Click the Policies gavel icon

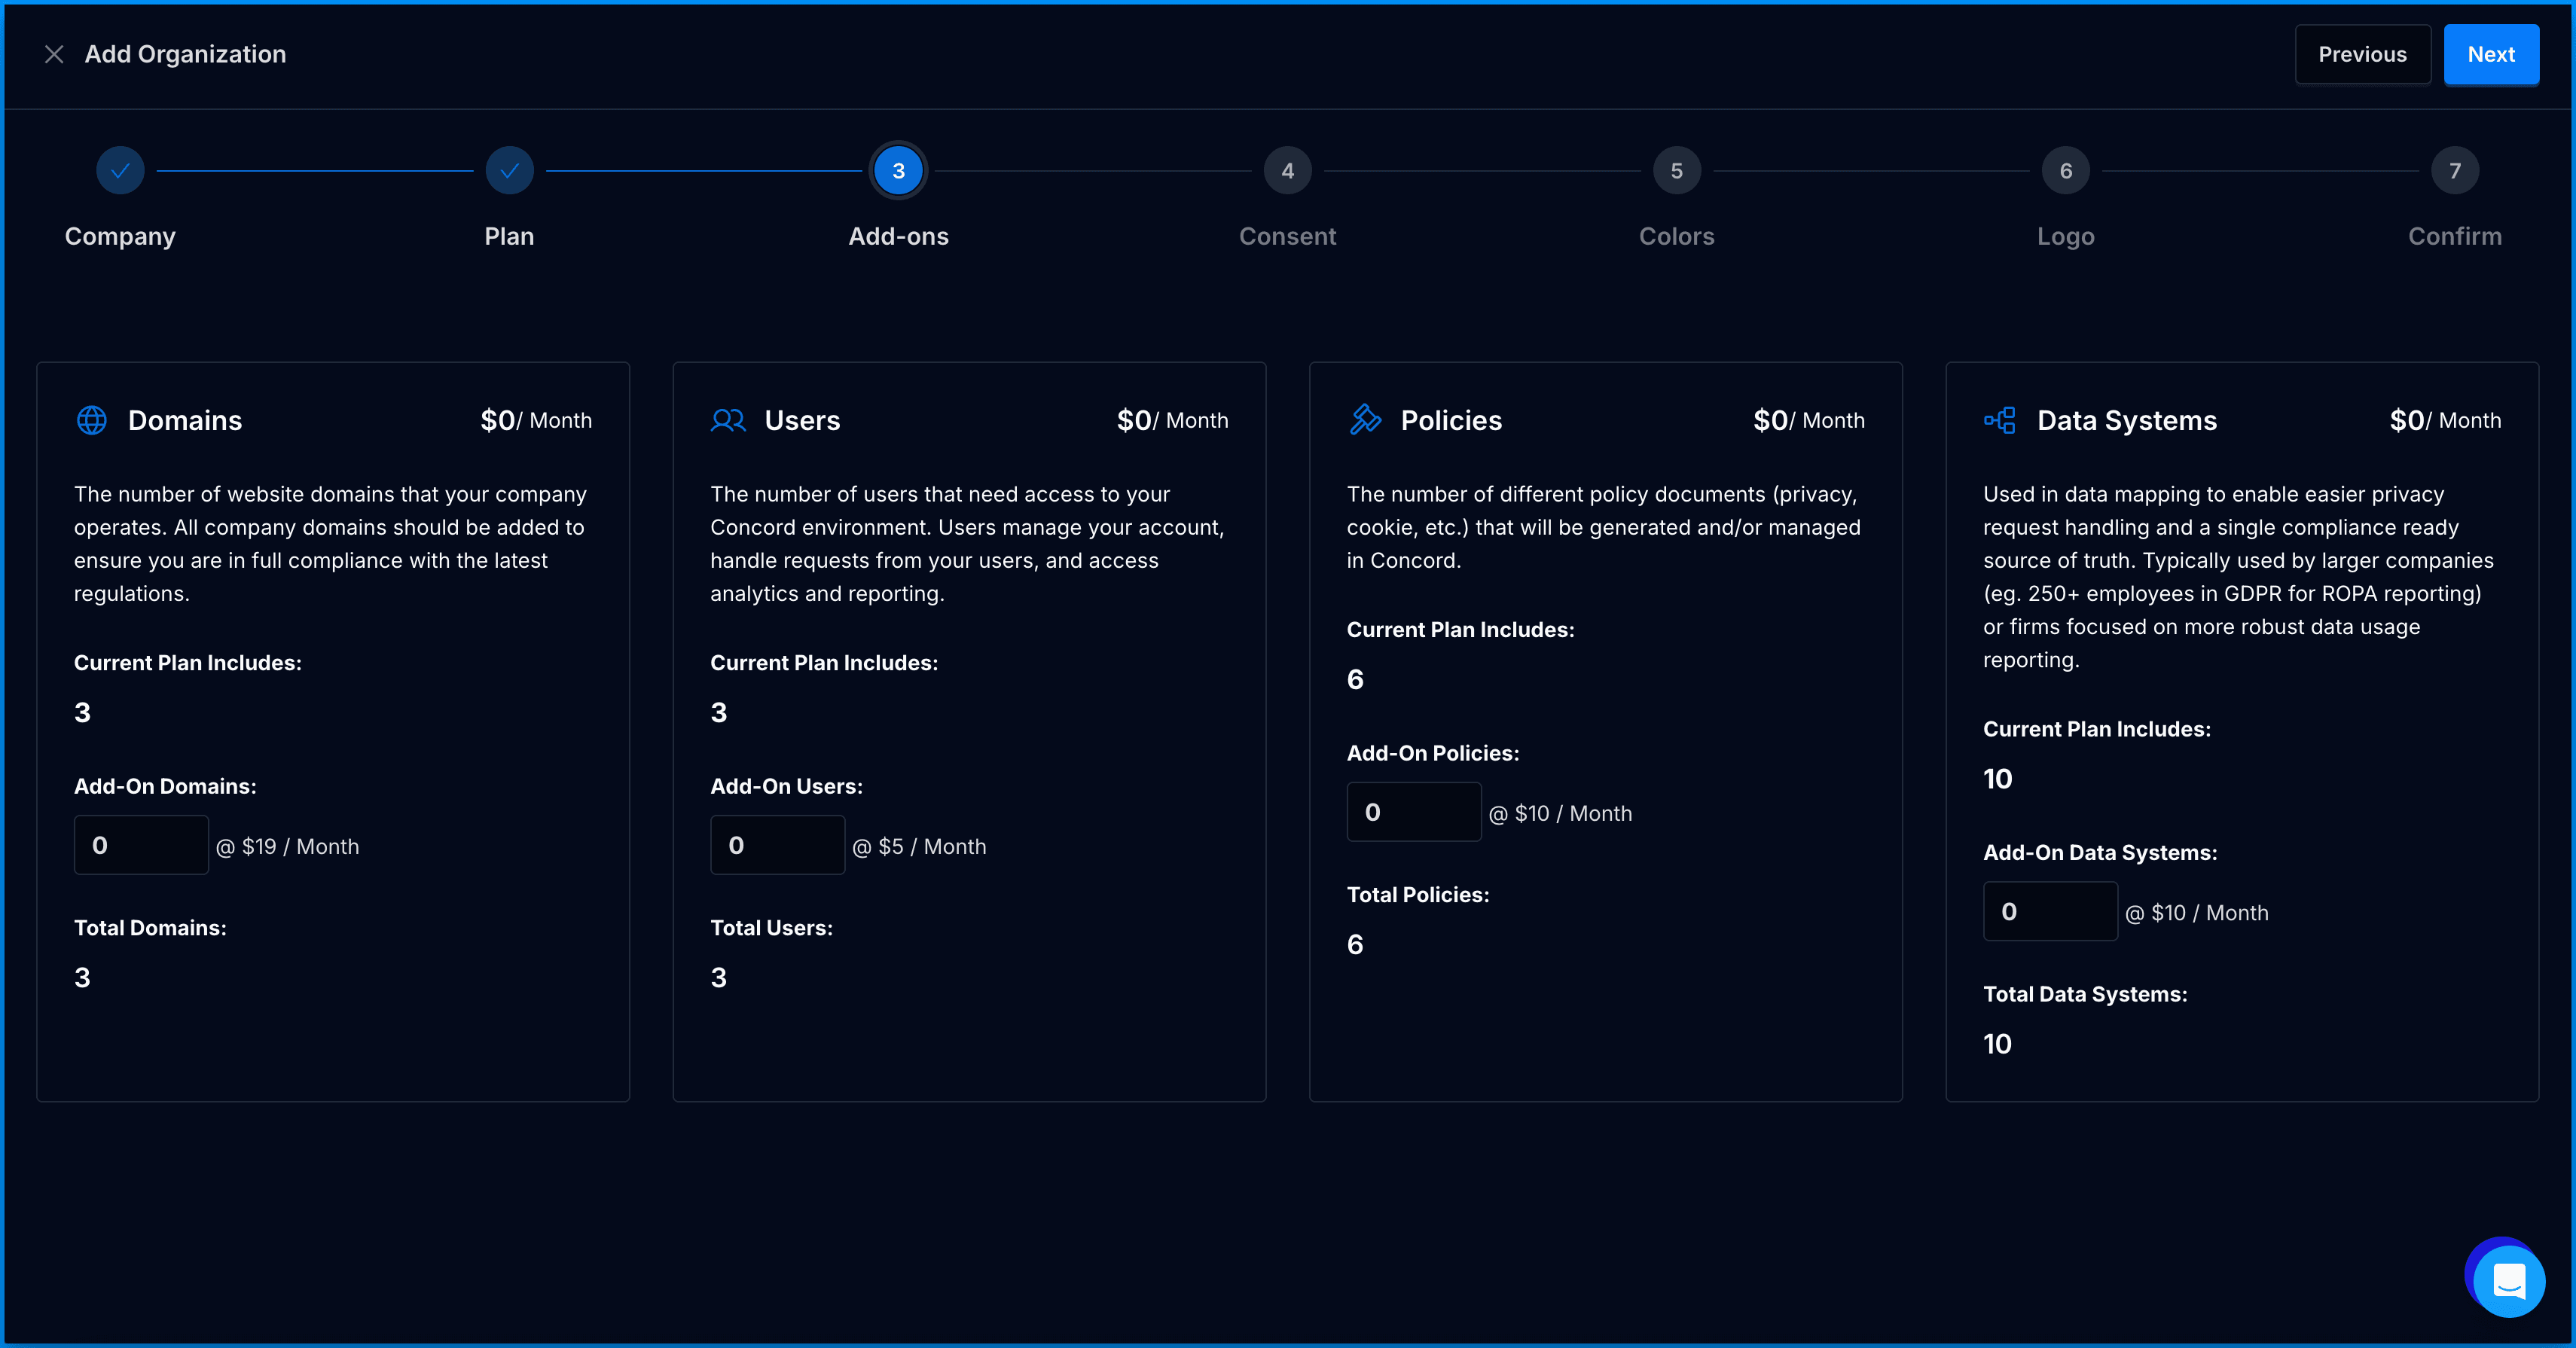[1365, 420]
